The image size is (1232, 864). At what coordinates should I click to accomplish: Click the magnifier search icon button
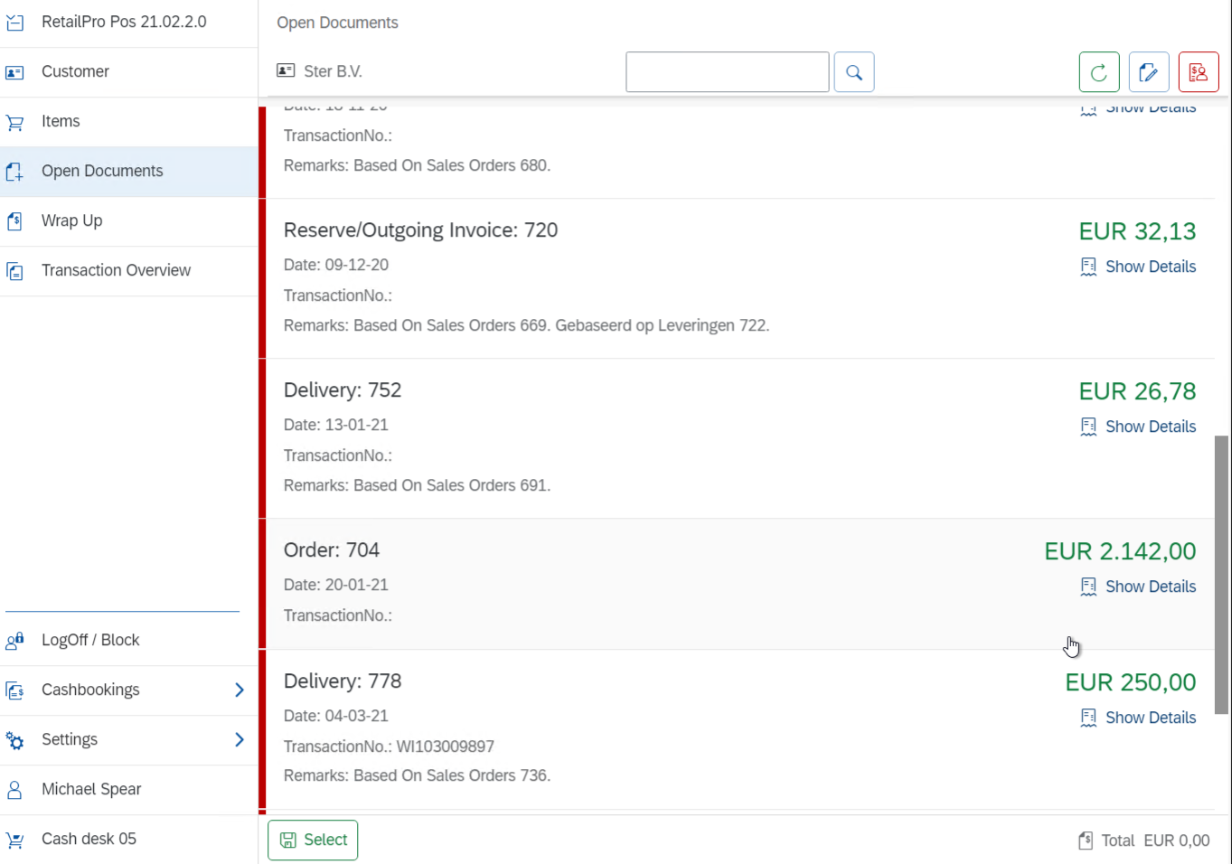pyautogui.click(x=854, y=72)
